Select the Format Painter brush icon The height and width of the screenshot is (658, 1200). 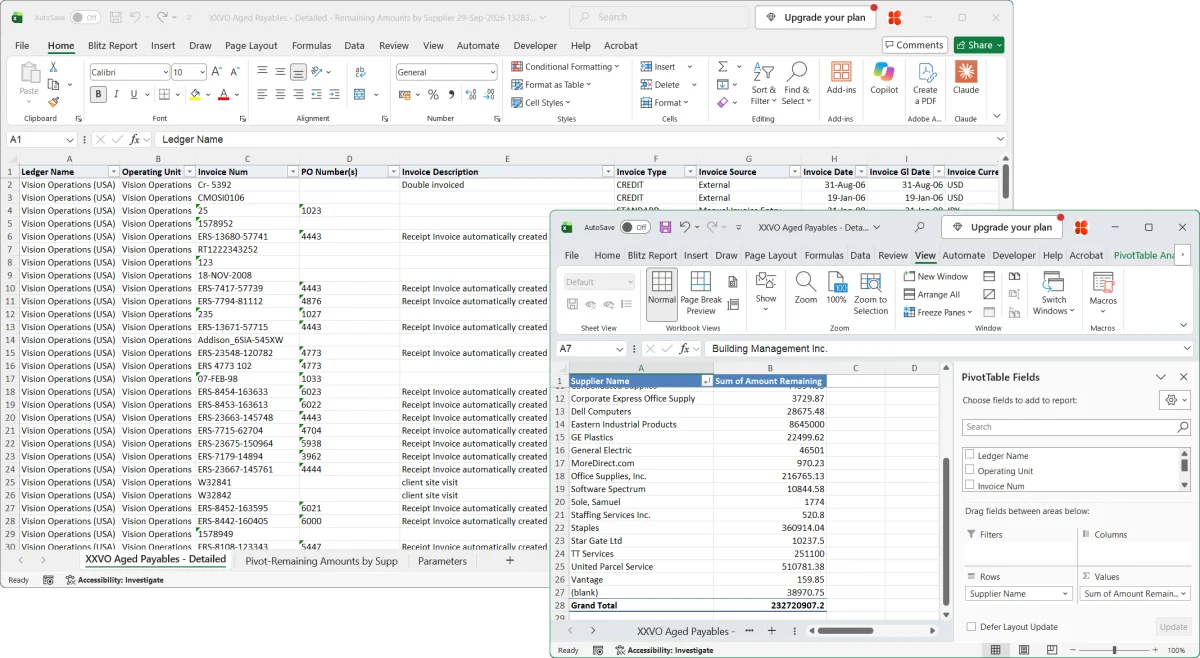tap(54, 102)
